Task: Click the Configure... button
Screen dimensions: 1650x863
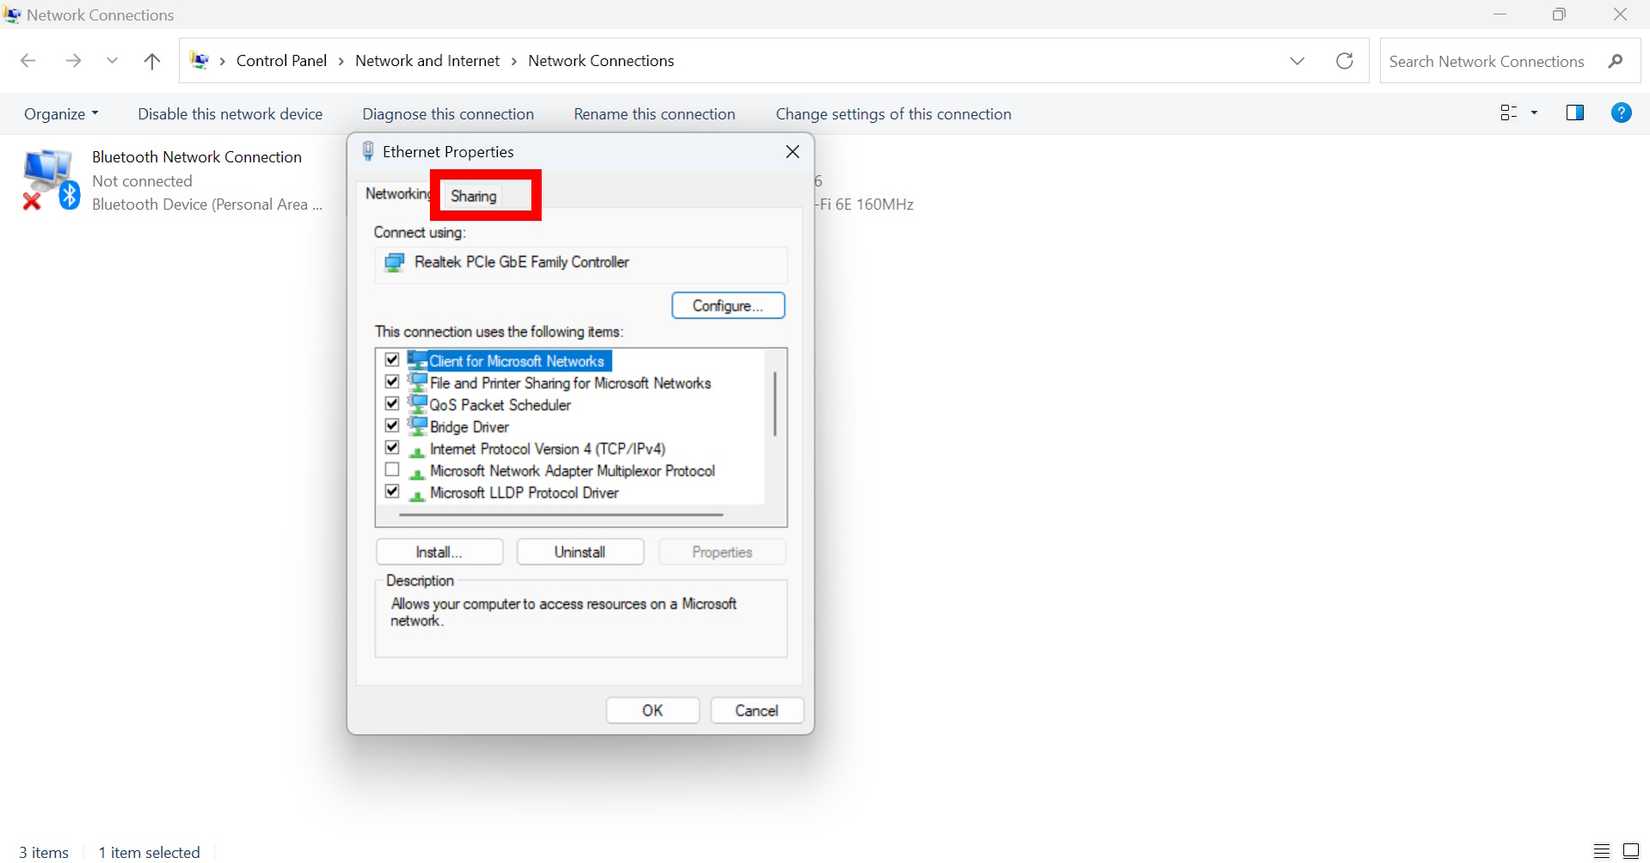Action: (728, 306)
